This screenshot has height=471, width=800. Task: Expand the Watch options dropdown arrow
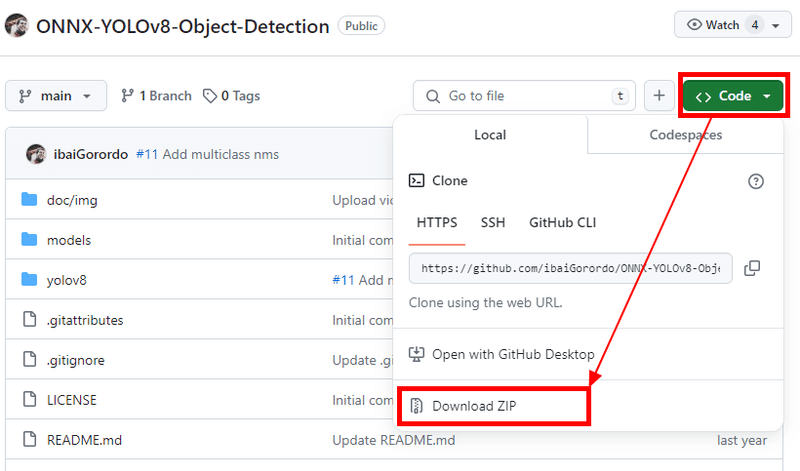(x=775, y=25)
